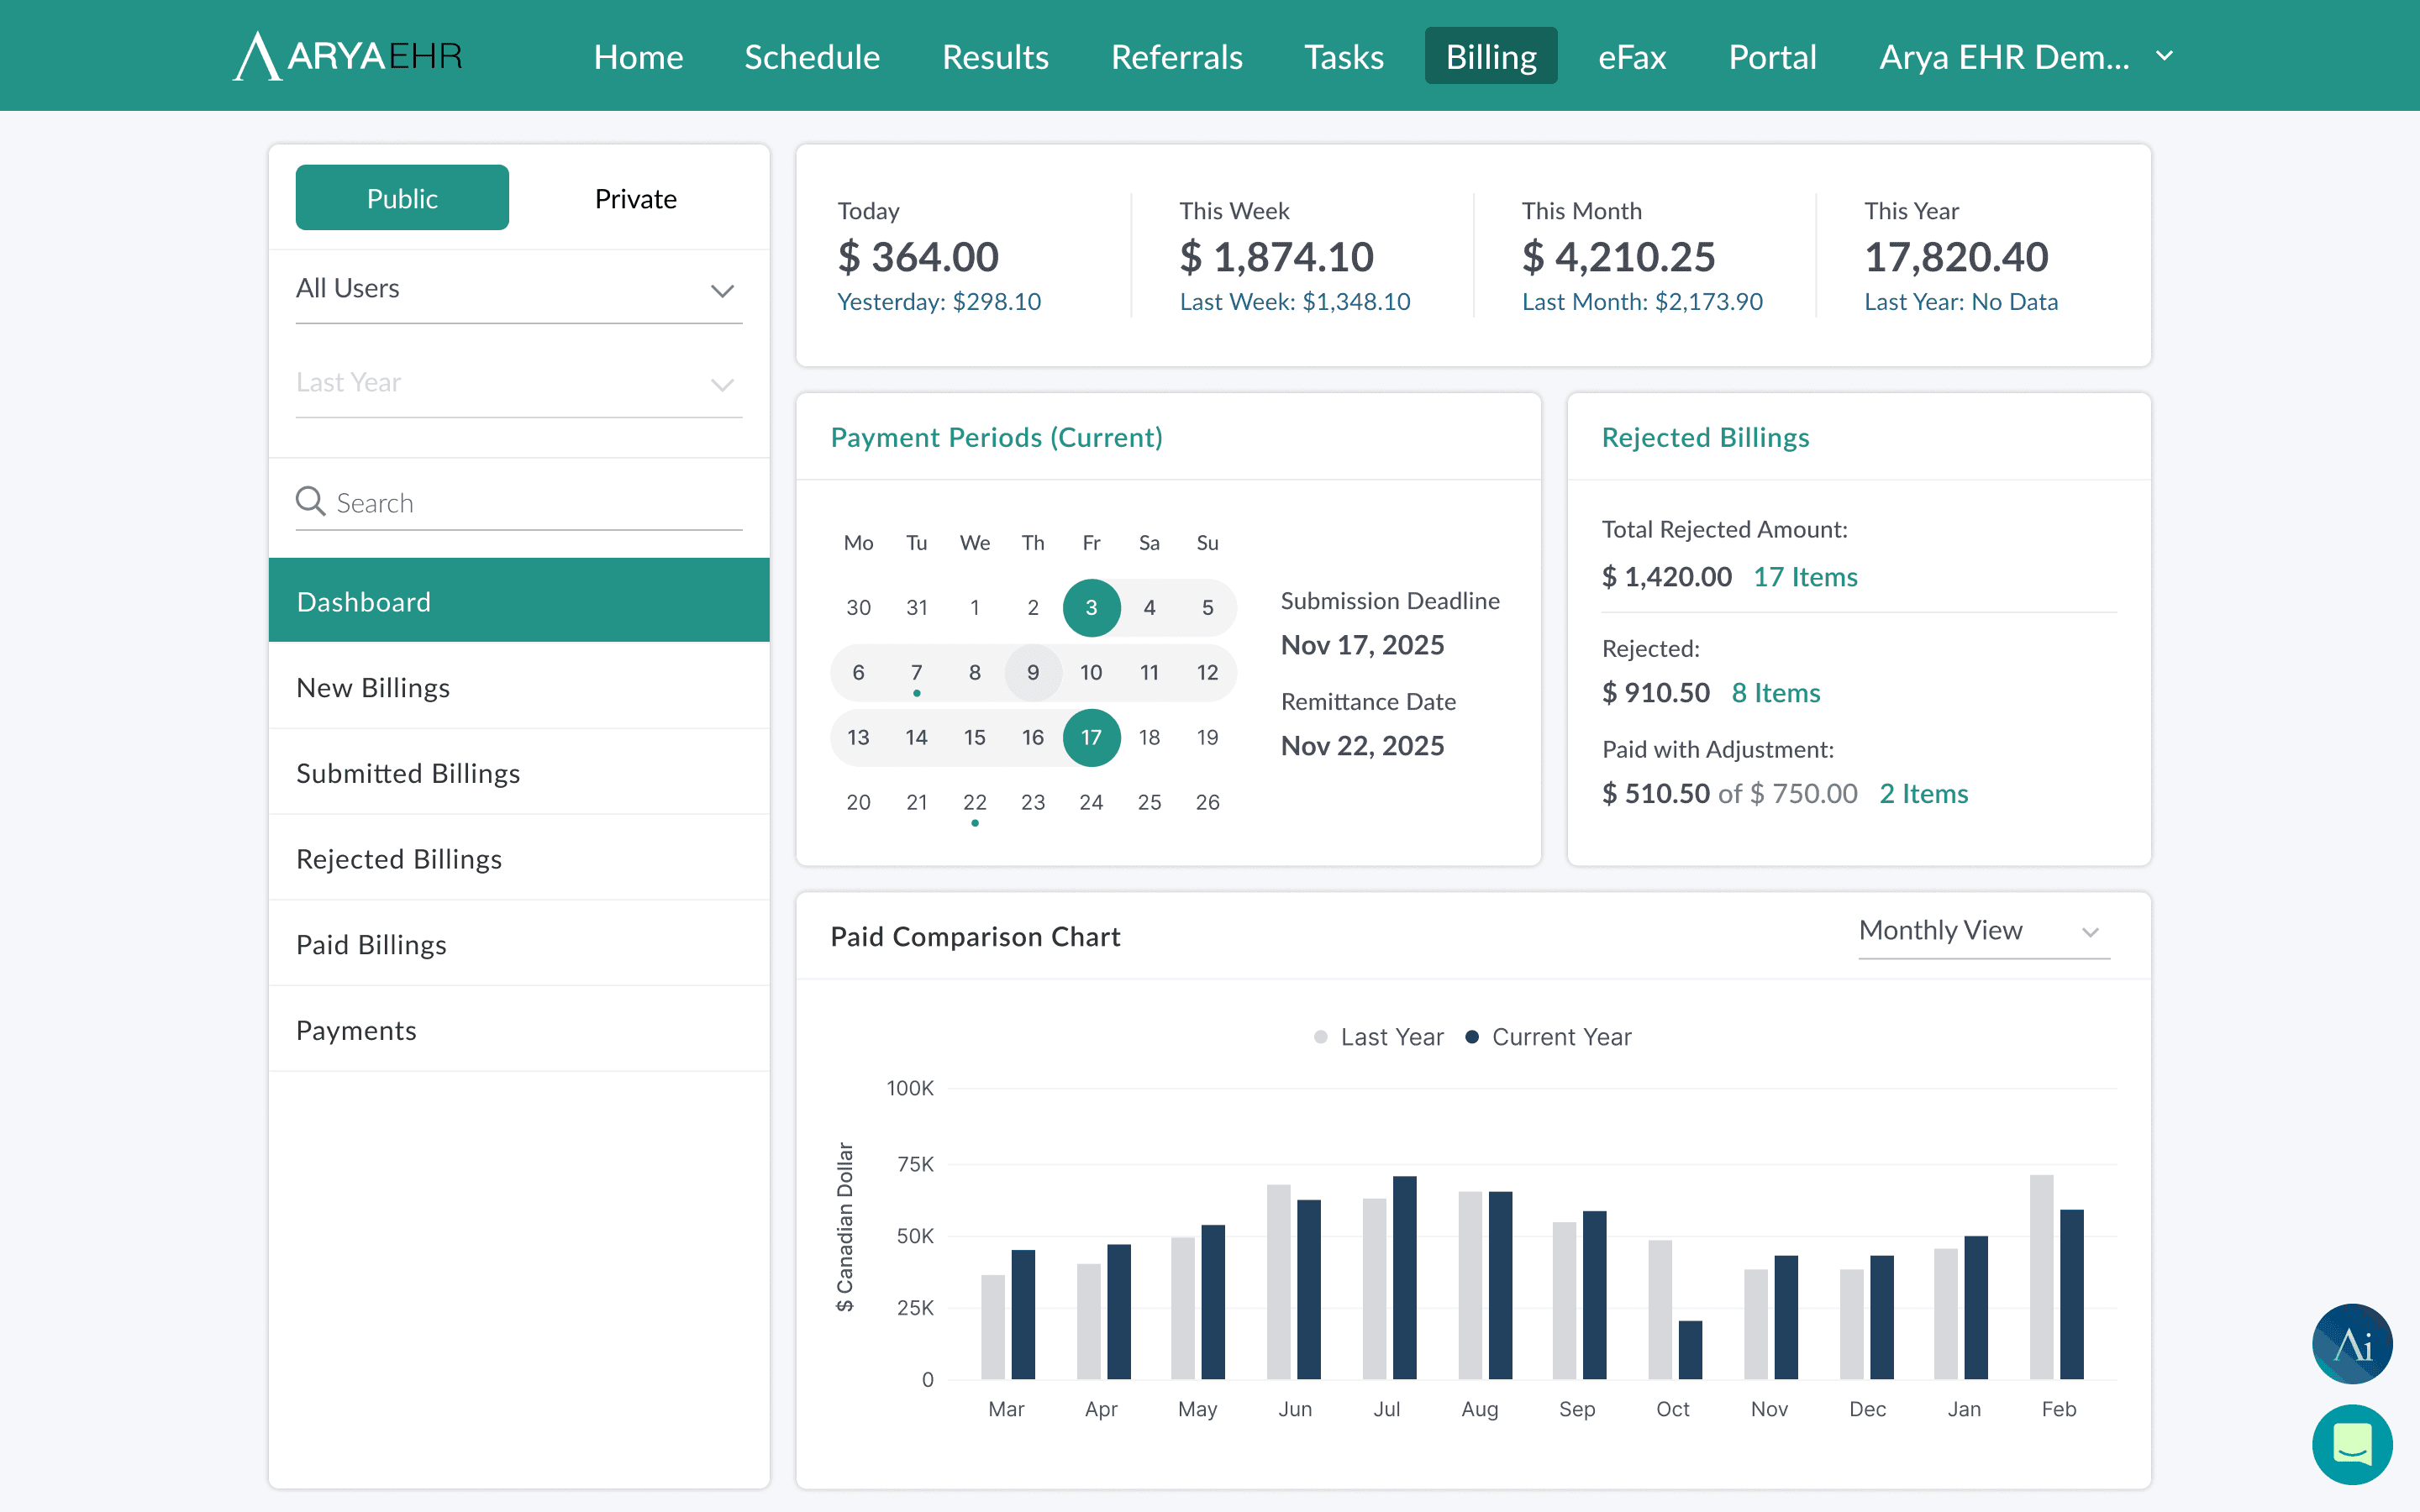Open the Schedule tab
This screenshot has height=1512, width=2420.
pyautogui.click(x=812, y=56)
